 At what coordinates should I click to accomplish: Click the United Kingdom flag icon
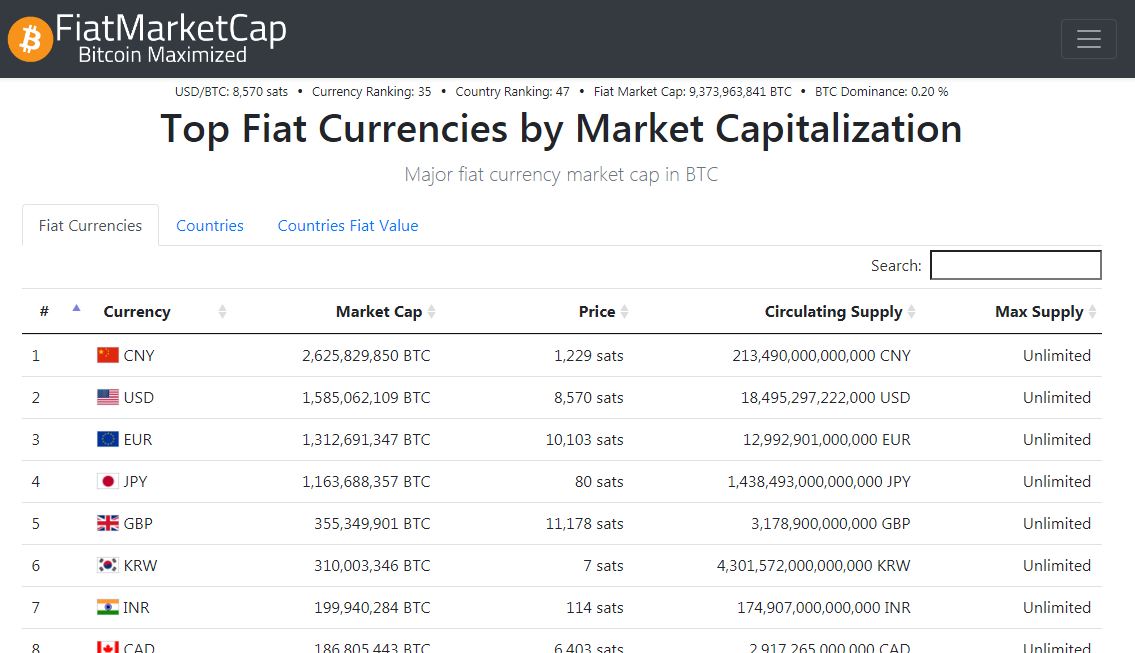[x=108, y=523]
